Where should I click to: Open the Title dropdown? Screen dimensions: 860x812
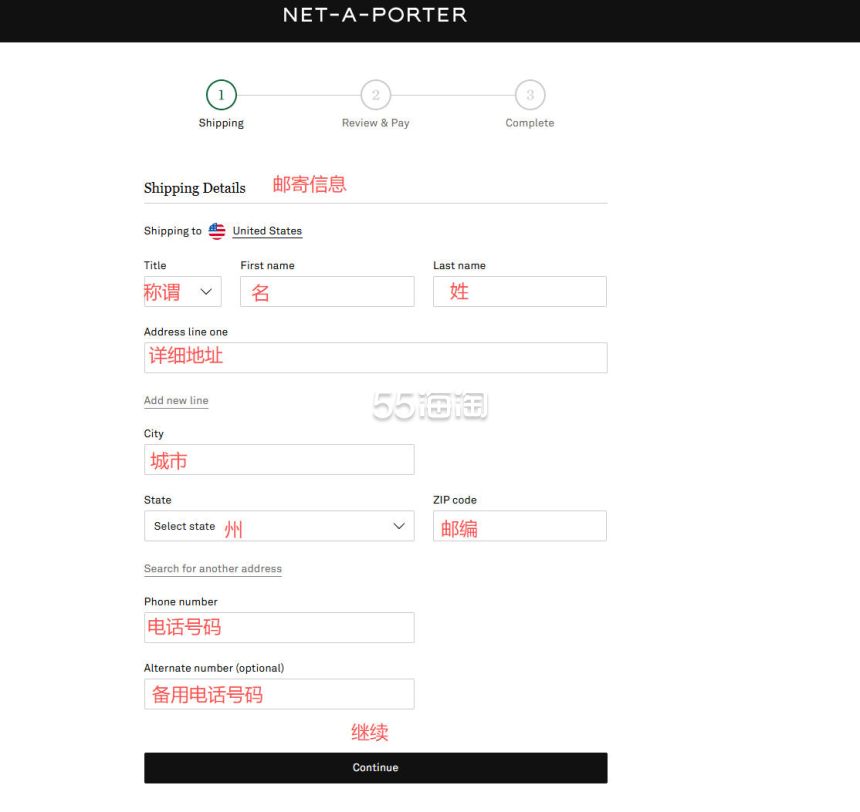tap(182, 292)
